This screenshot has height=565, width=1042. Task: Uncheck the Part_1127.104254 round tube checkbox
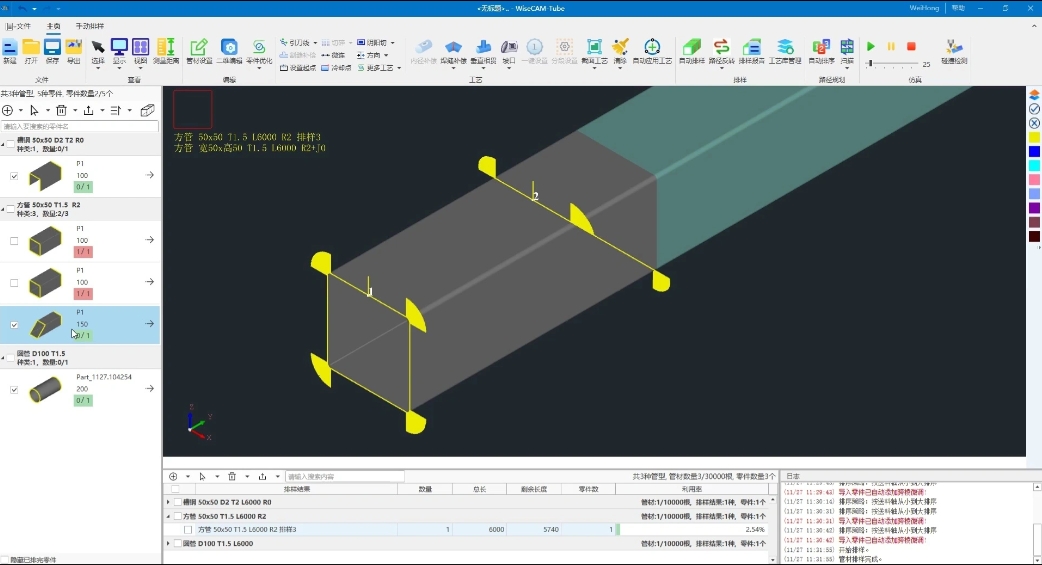(x=14, y=389)
